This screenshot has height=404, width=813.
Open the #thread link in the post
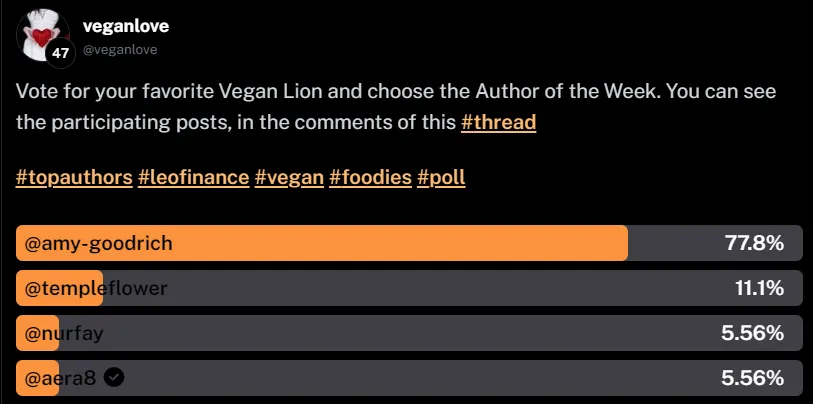coord(498,123)
